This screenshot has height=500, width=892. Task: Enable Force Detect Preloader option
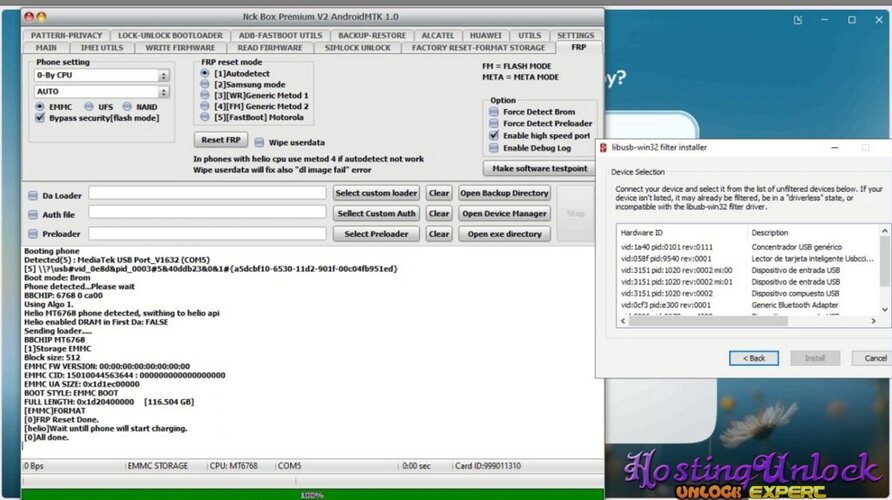pos(494,123)
